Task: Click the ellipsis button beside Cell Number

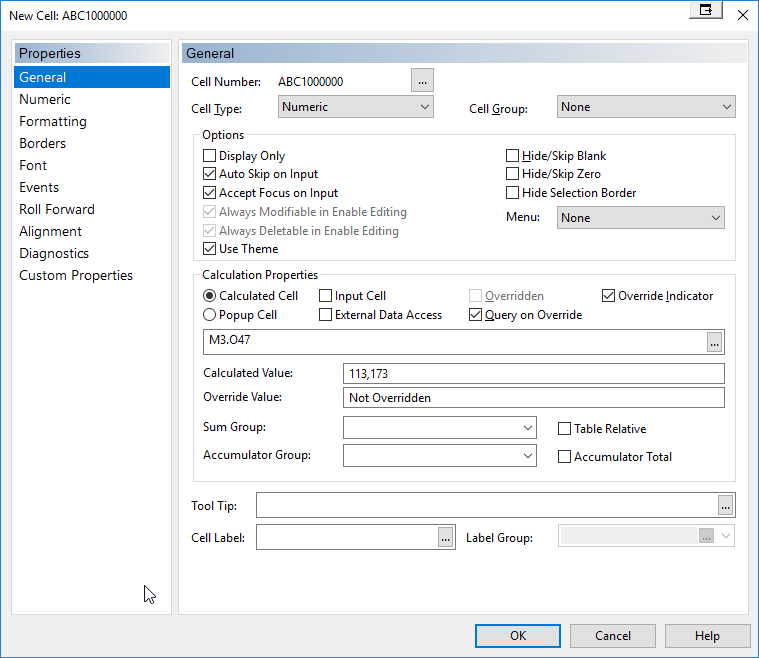Action: [x=422, y=80]
